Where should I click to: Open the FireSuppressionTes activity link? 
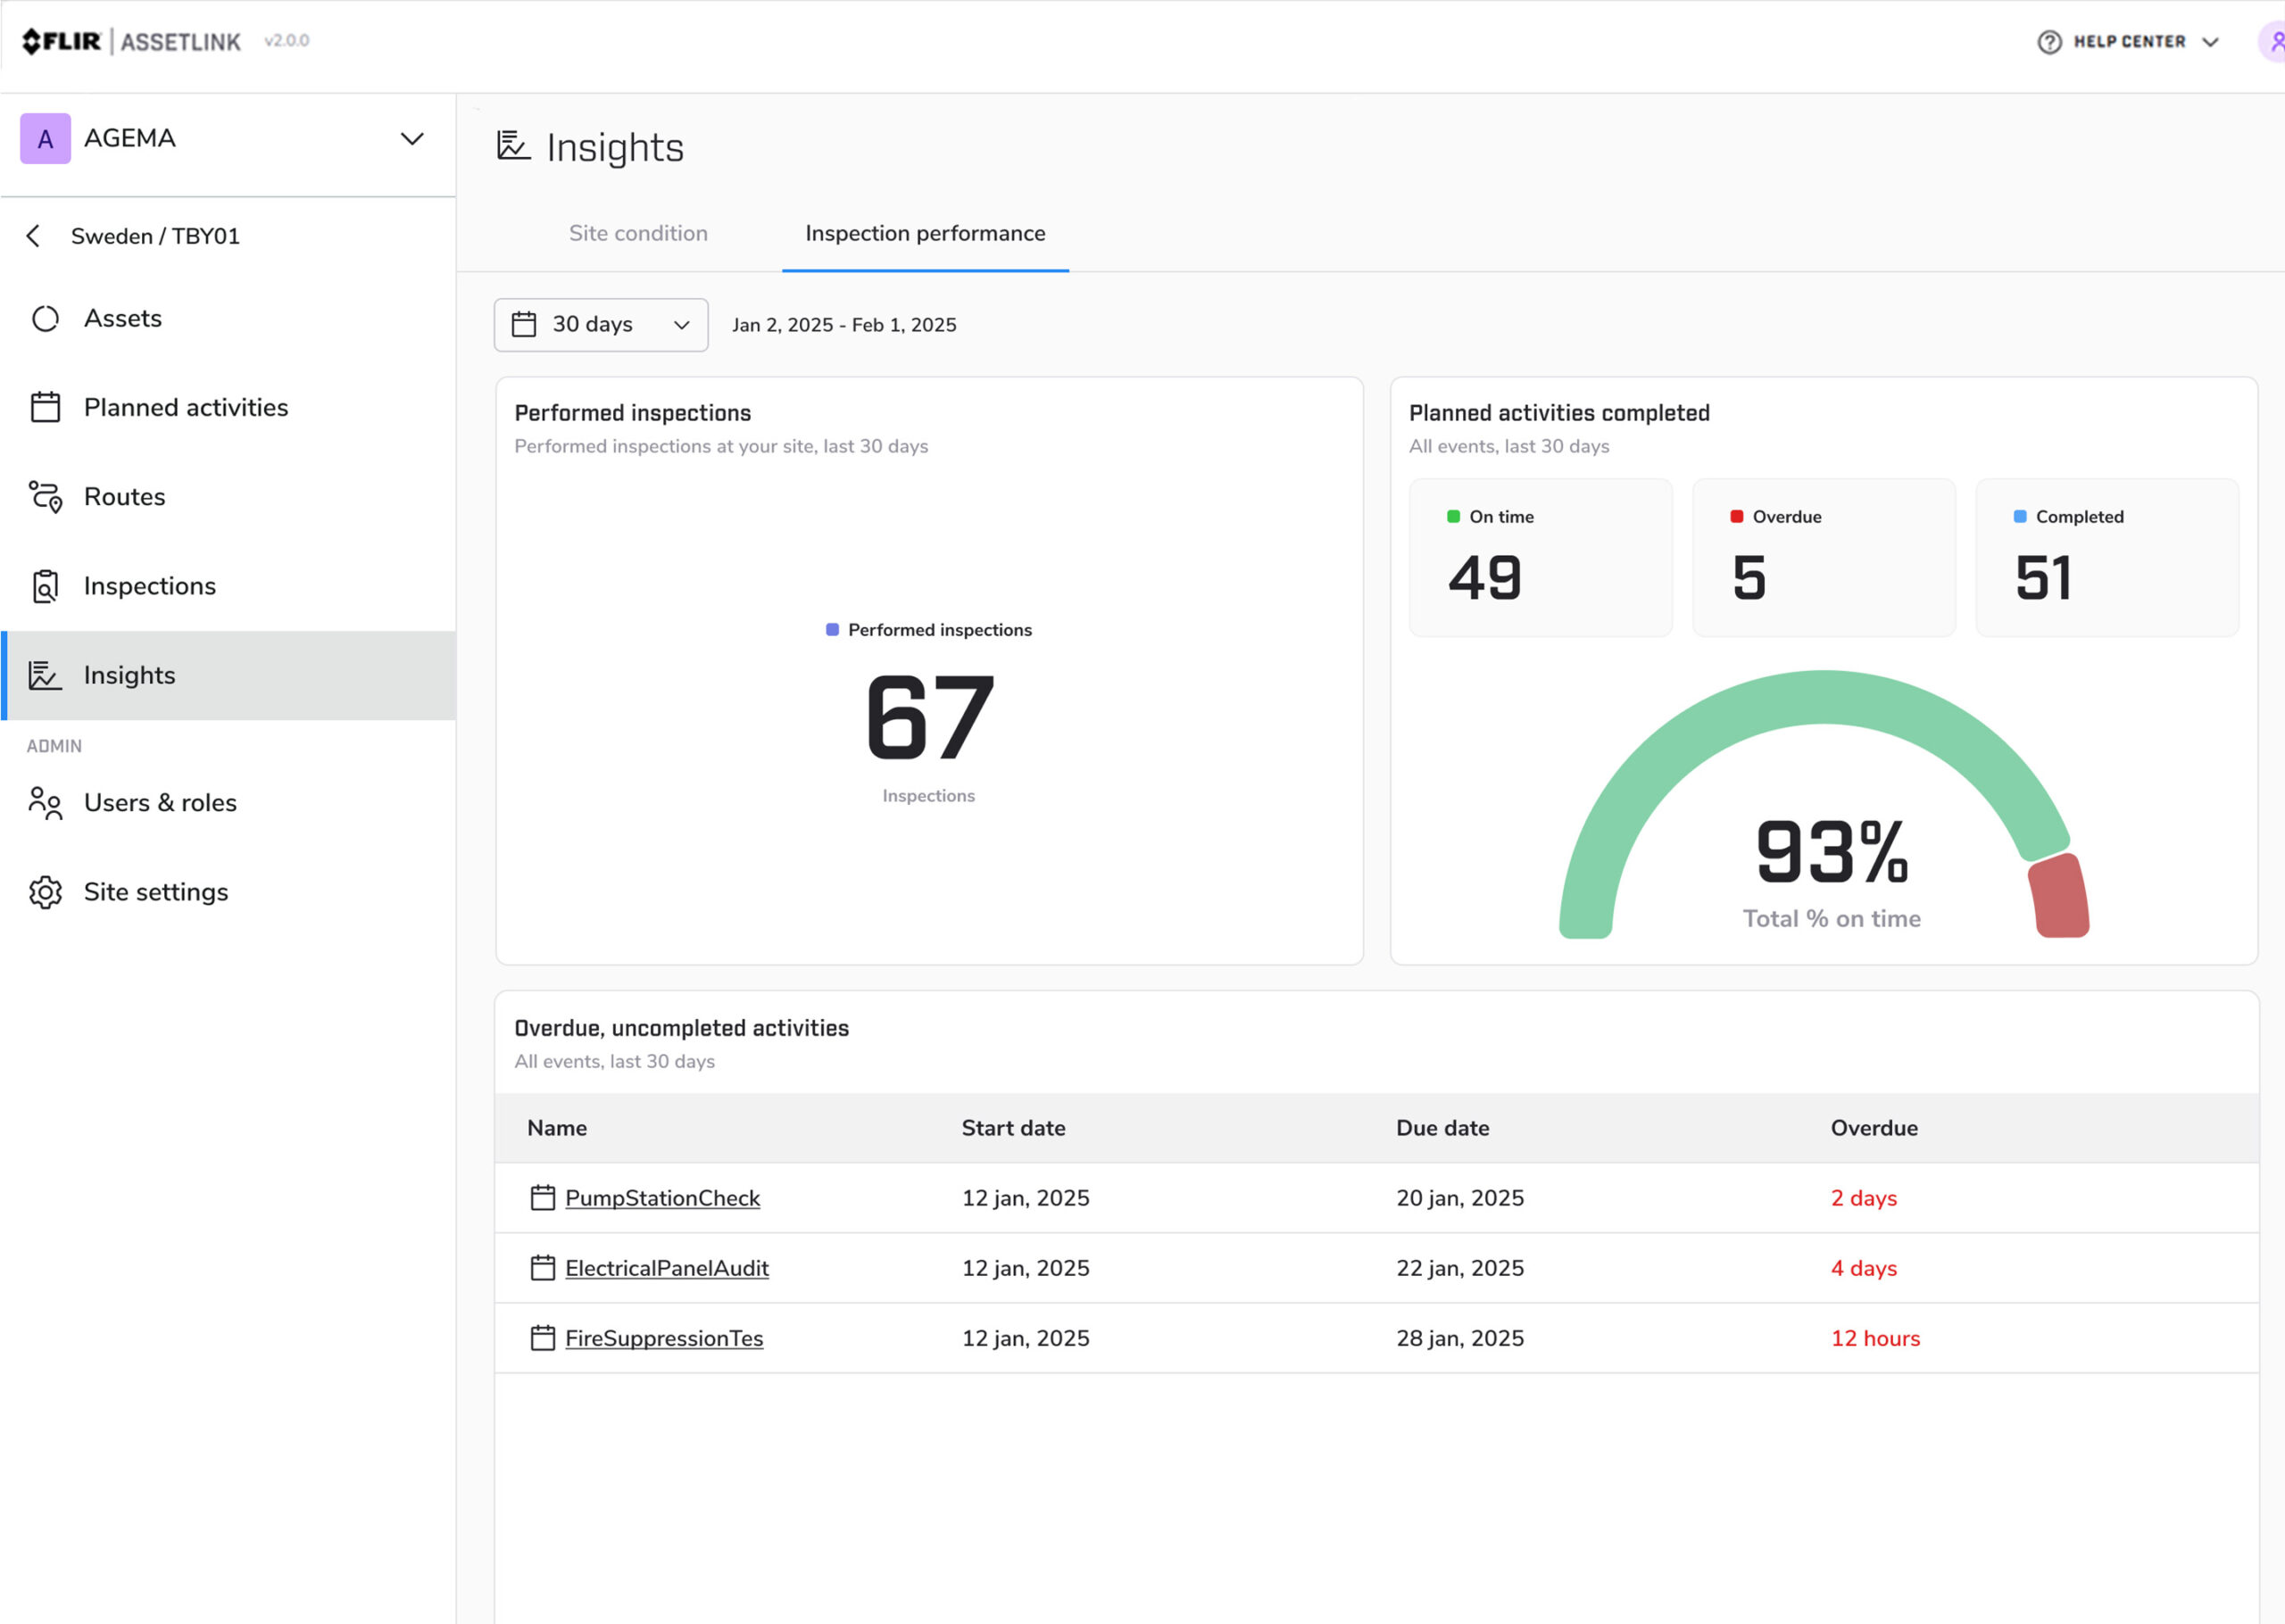(x=663, y=1338)
